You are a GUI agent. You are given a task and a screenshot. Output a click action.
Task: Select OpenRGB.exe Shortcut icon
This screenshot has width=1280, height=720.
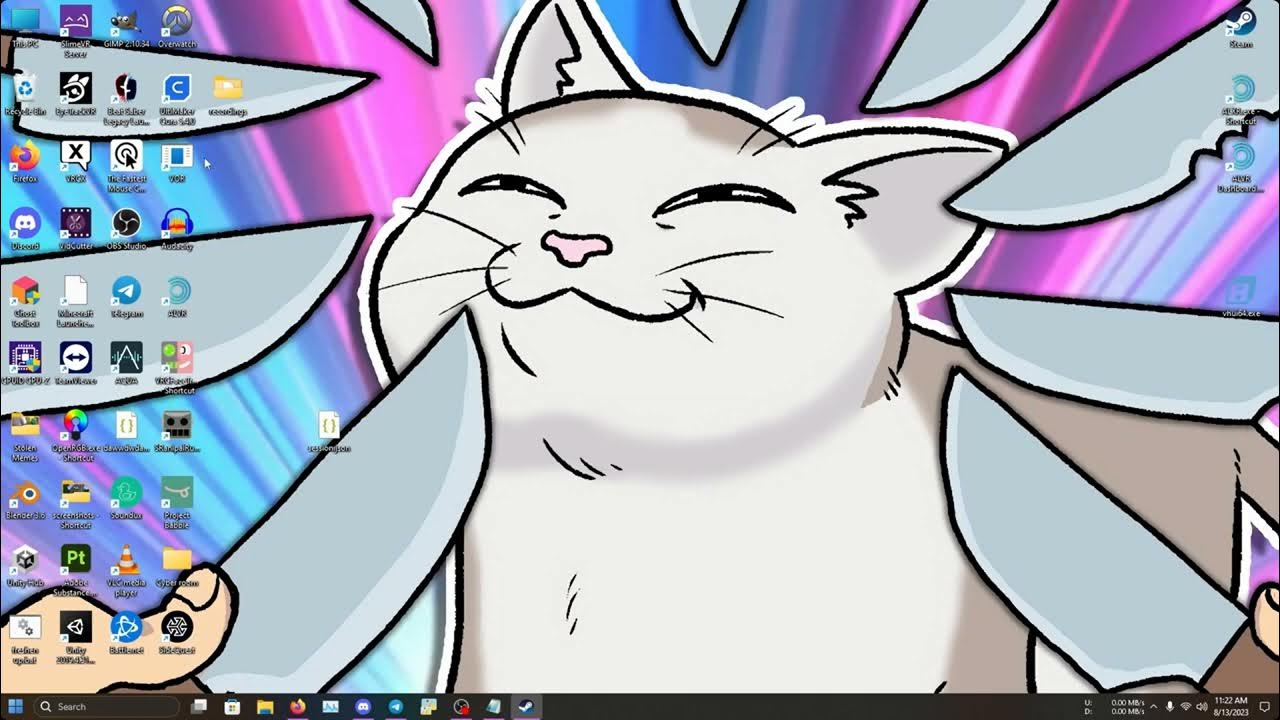pyautogui.click(x=75, y=435)
